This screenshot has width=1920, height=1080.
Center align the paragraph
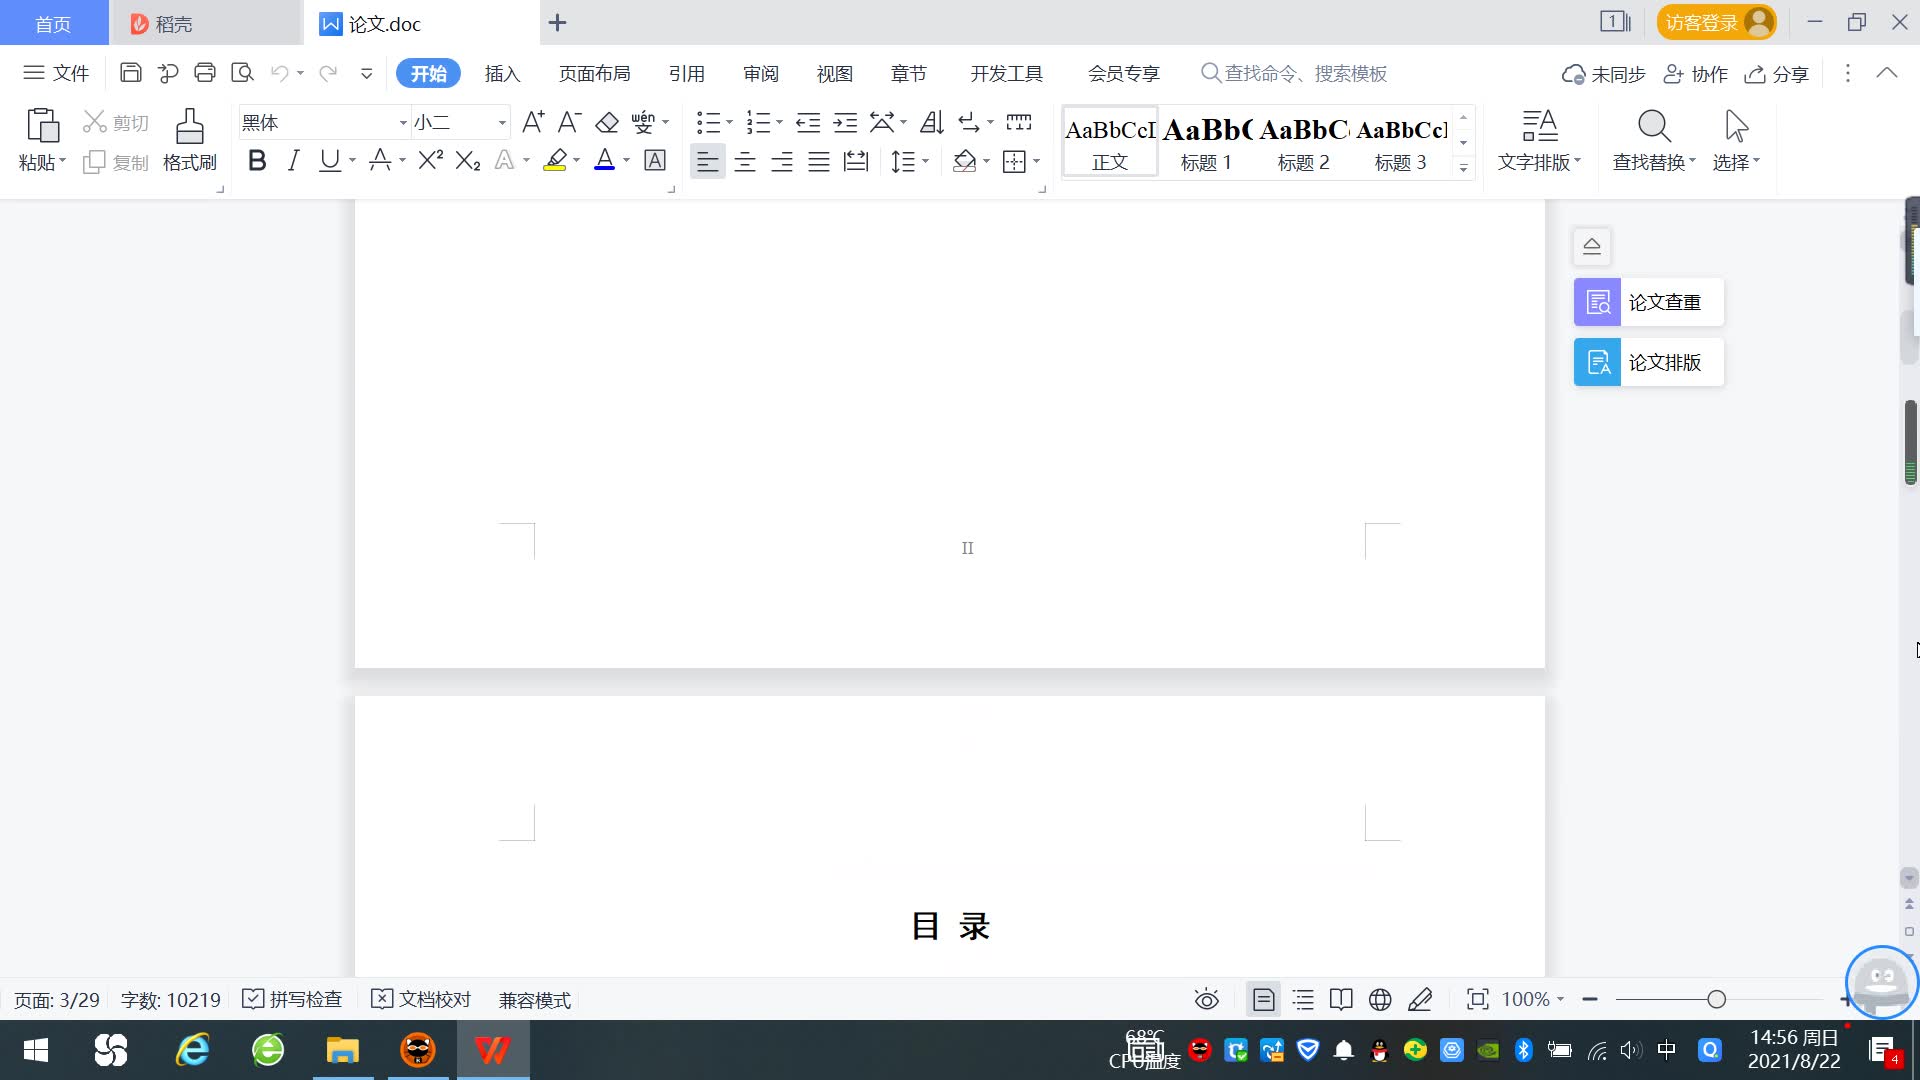(745, 162)
